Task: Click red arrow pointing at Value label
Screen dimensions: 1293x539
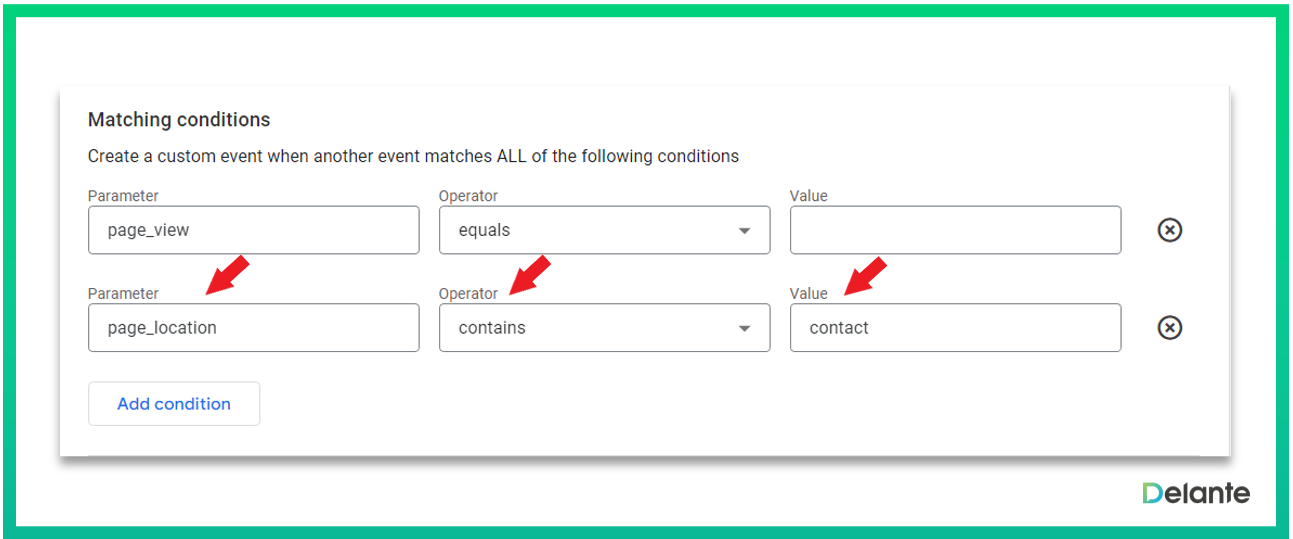Action: tap(866, 274)
